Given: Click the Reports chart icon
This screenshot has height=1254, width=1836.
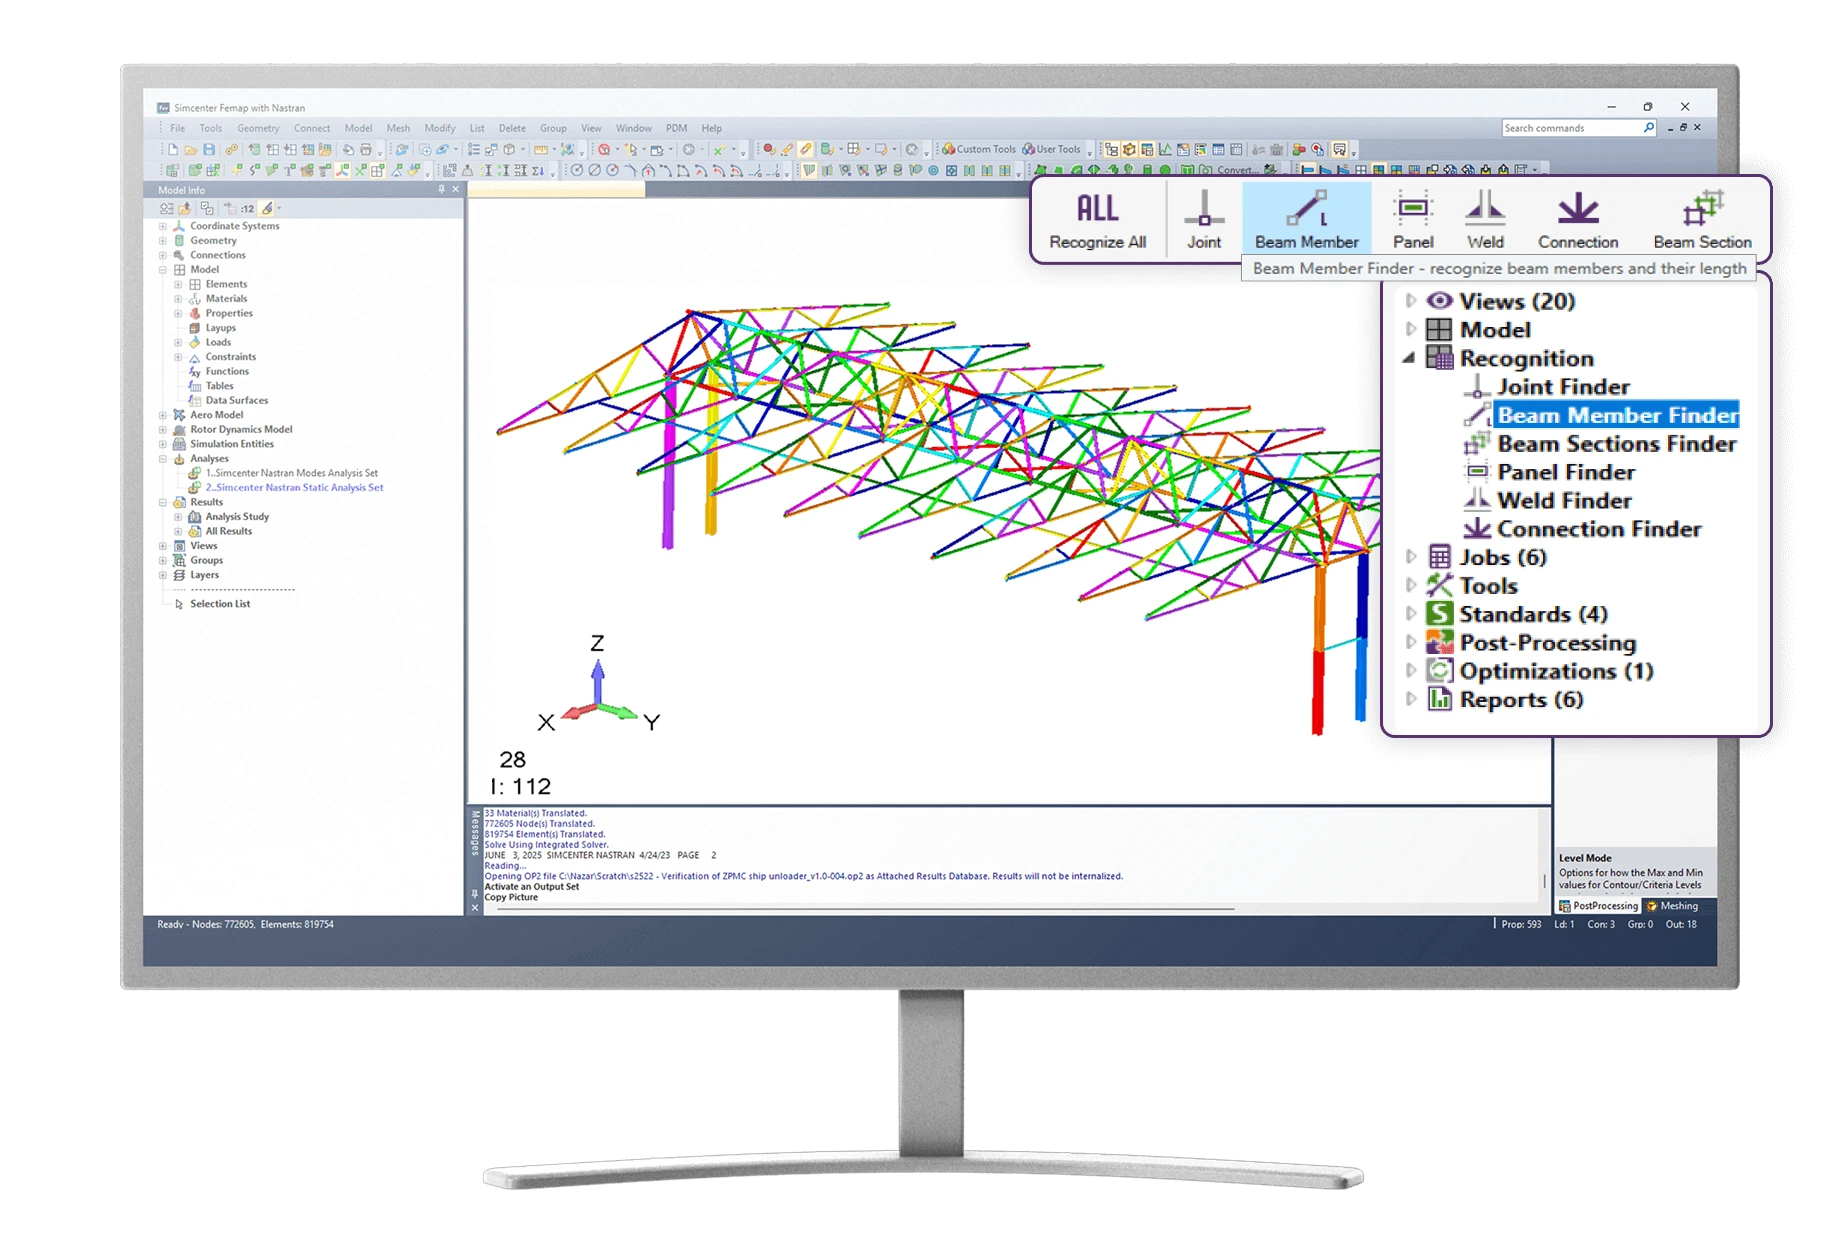Looking at the screenshot, I should pyautogui.click(x=1439, y=699).
